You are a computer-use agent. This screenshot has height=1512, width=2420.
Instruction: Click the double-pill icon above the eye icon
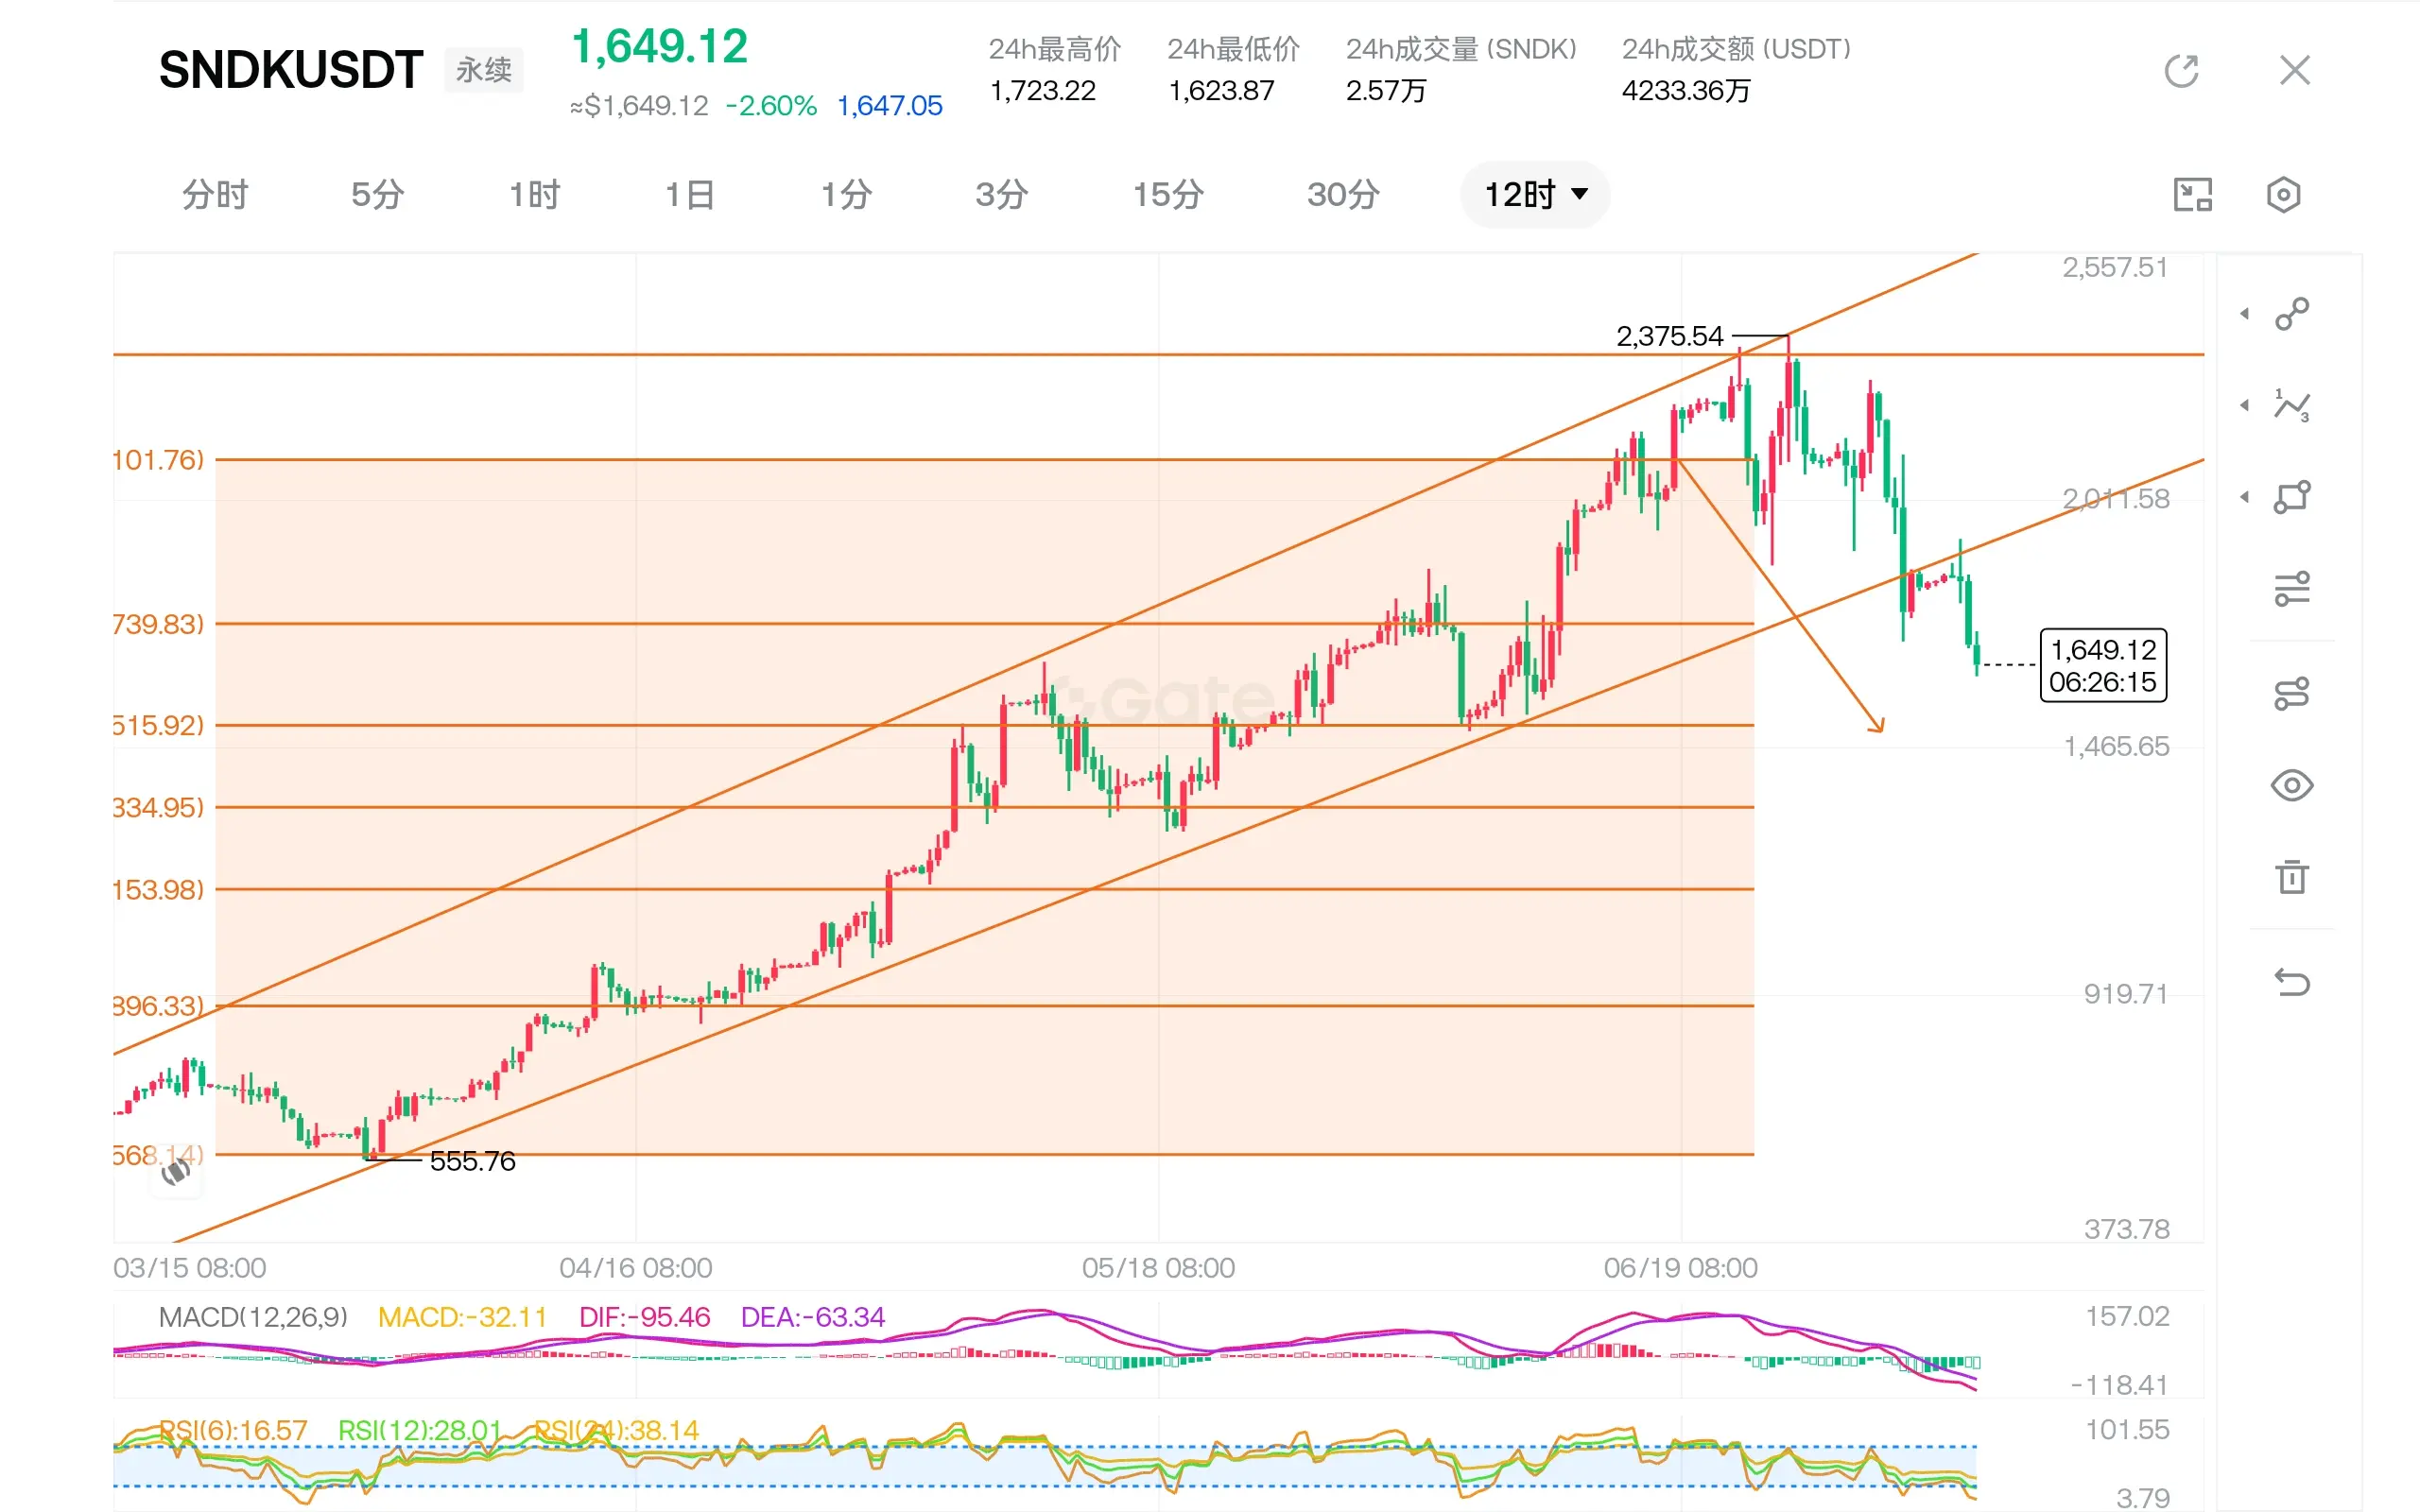(x=2291, y=693)
